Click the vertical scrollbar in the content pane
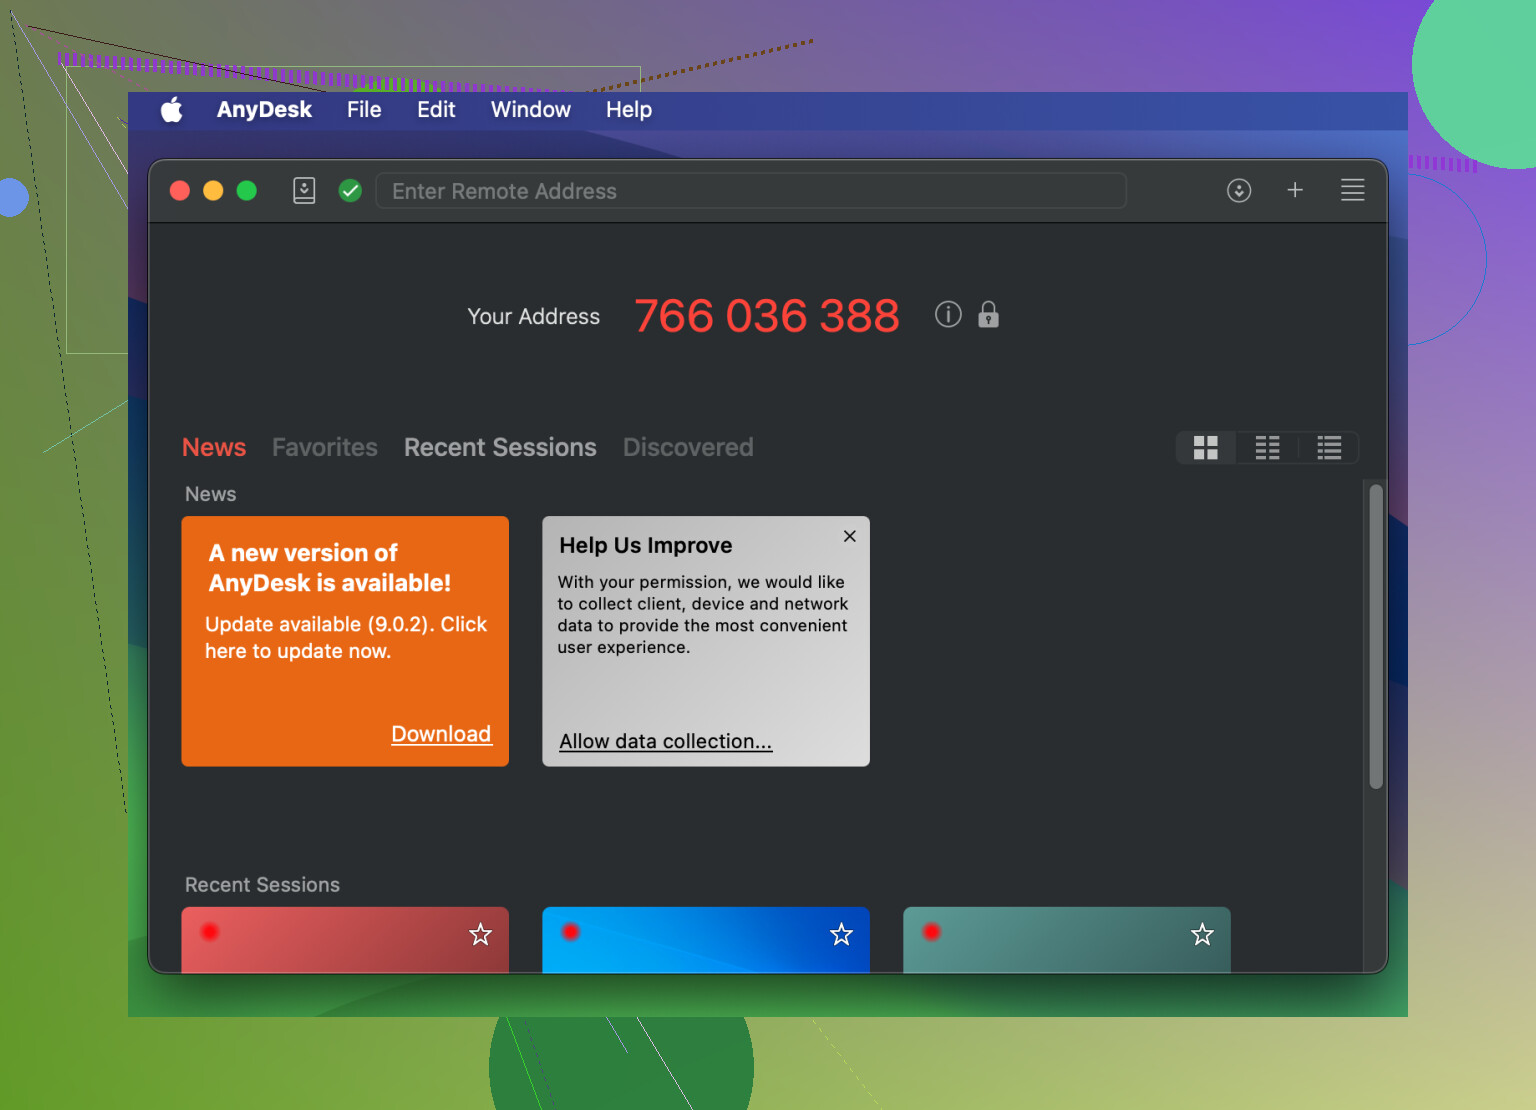Image resolution: width=1536 pixels, height=1110 pixels. (1376, 637)
